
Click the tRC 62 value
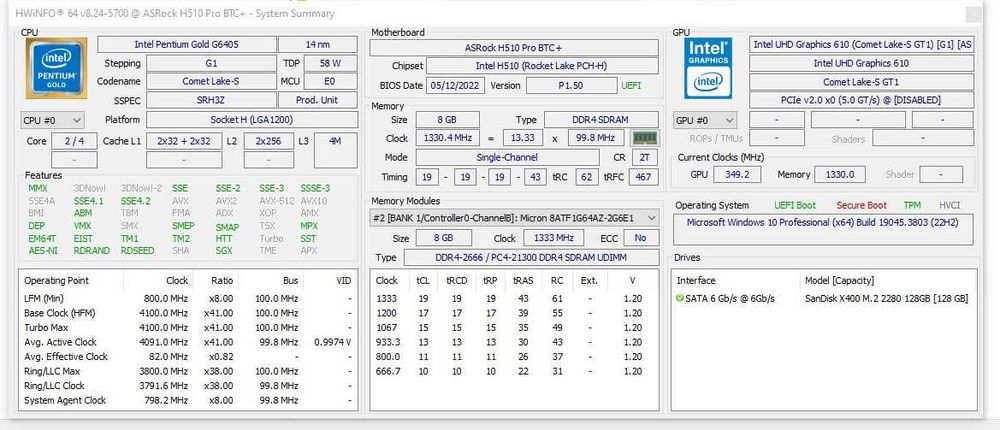(x=586, y=177)
